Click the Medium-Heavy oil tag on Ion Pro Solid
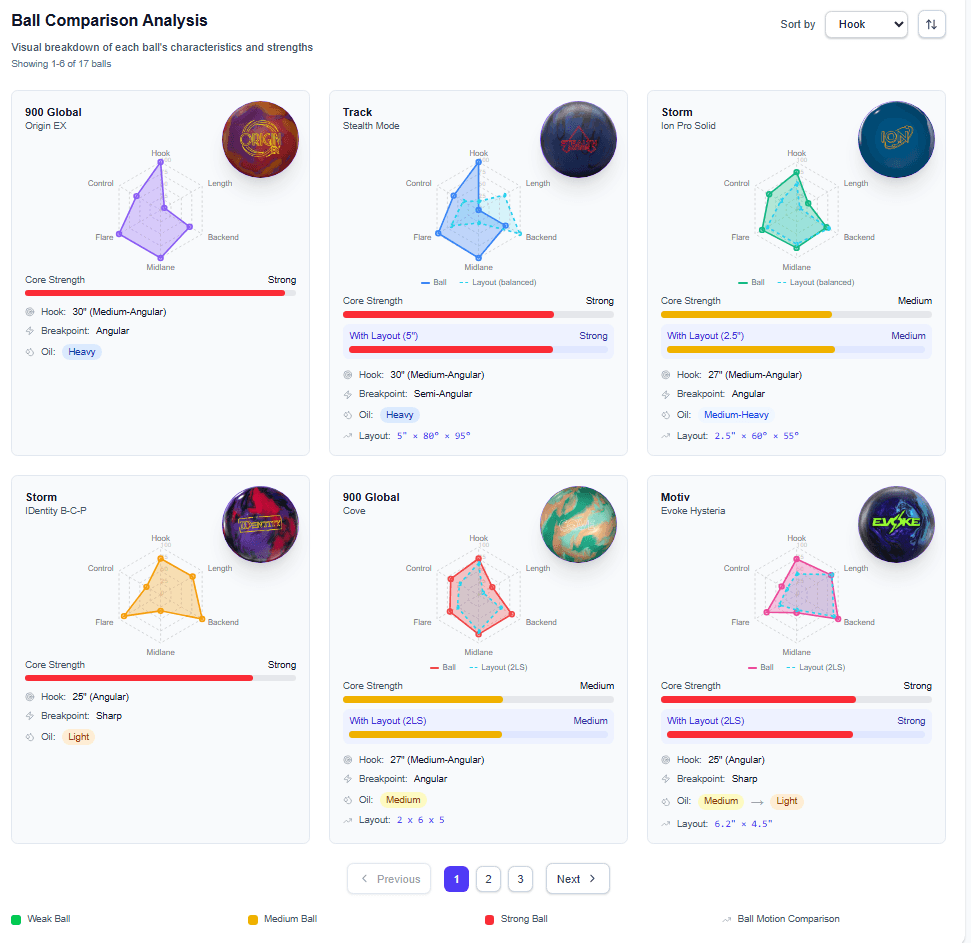The image size is (971, 943). (736, 415)
